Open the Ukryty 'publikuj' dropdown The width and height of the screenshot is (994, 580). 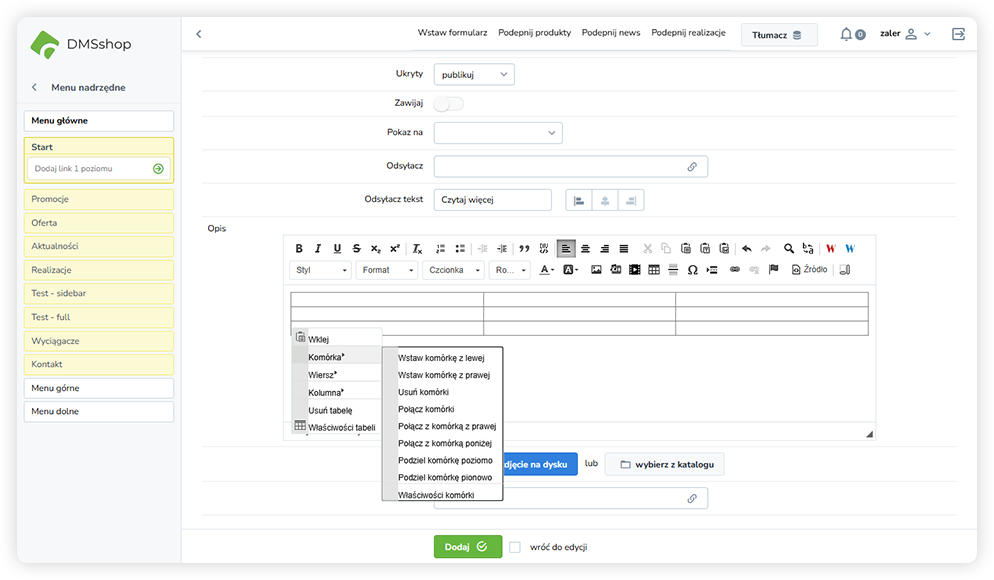coord(474,74)
